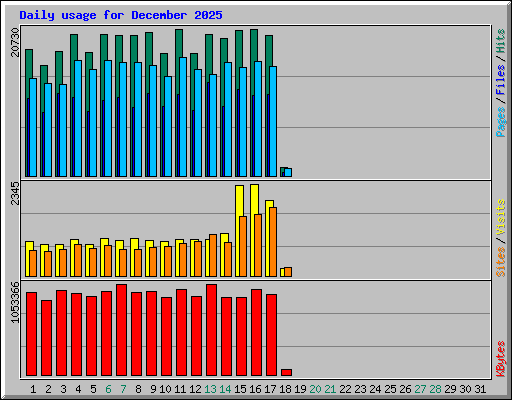The height and width of the screenshot is (400, 512).
Task: Click green weekend day 27 label
Action: (x=420, y=389)
